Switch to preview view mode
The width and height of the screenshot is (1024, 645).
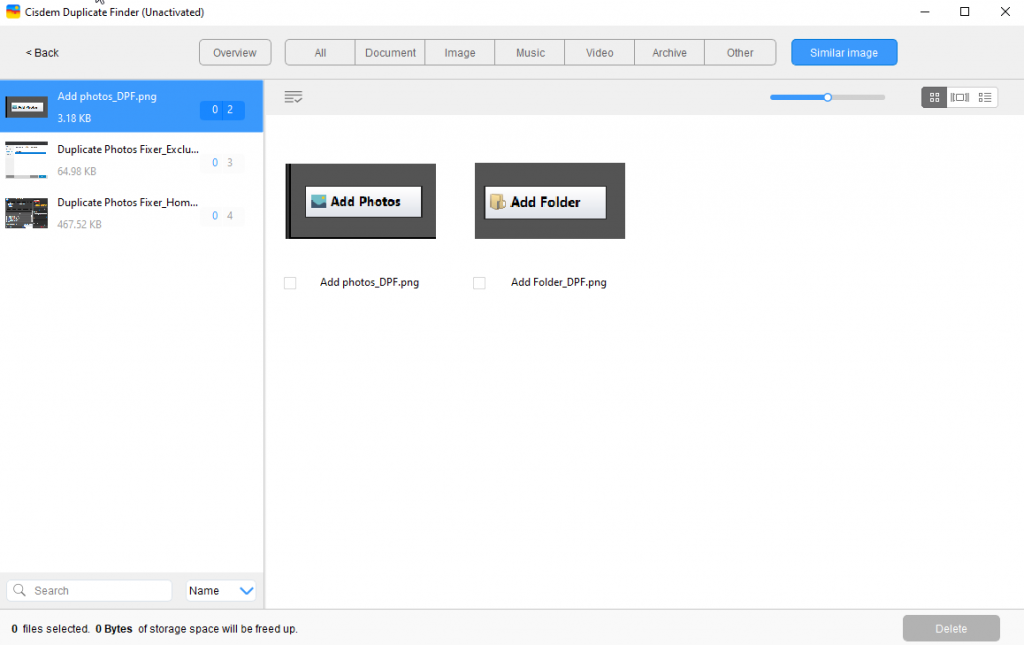coord(959,97)
